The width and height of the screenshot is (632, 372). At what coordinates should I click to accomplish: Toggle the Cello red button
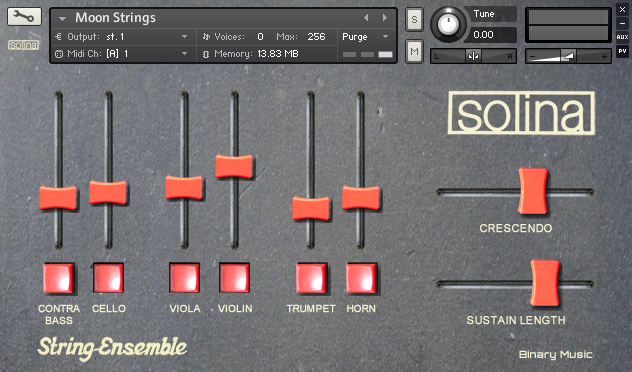108,278
